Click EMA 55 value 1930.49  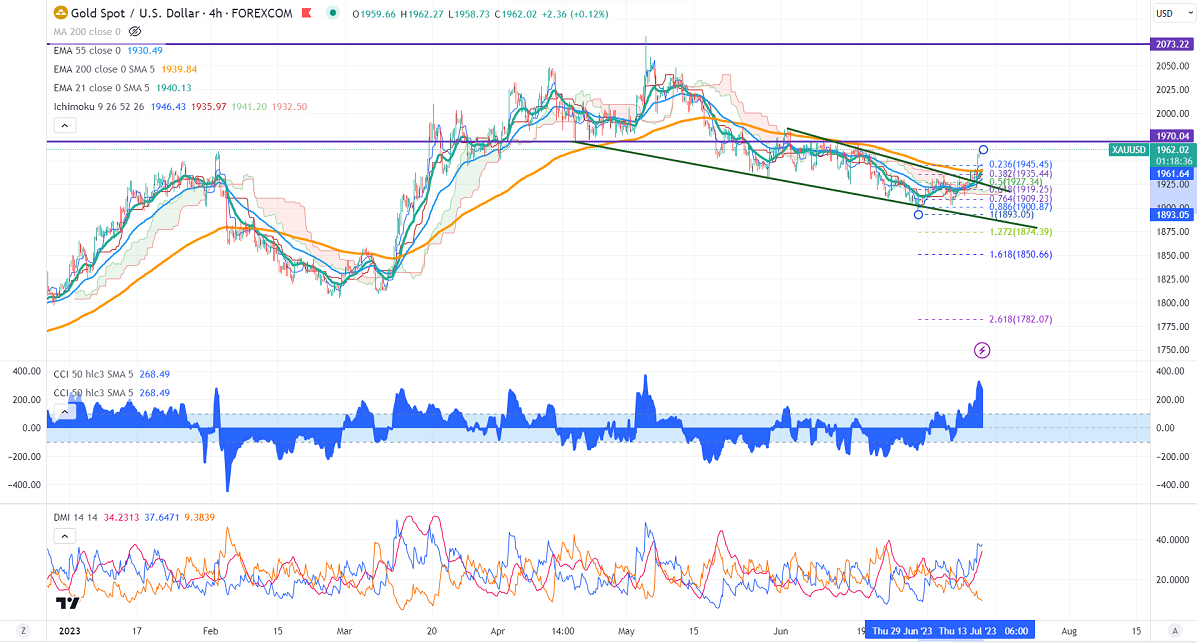pyautogui.click(x=145, y=50)
